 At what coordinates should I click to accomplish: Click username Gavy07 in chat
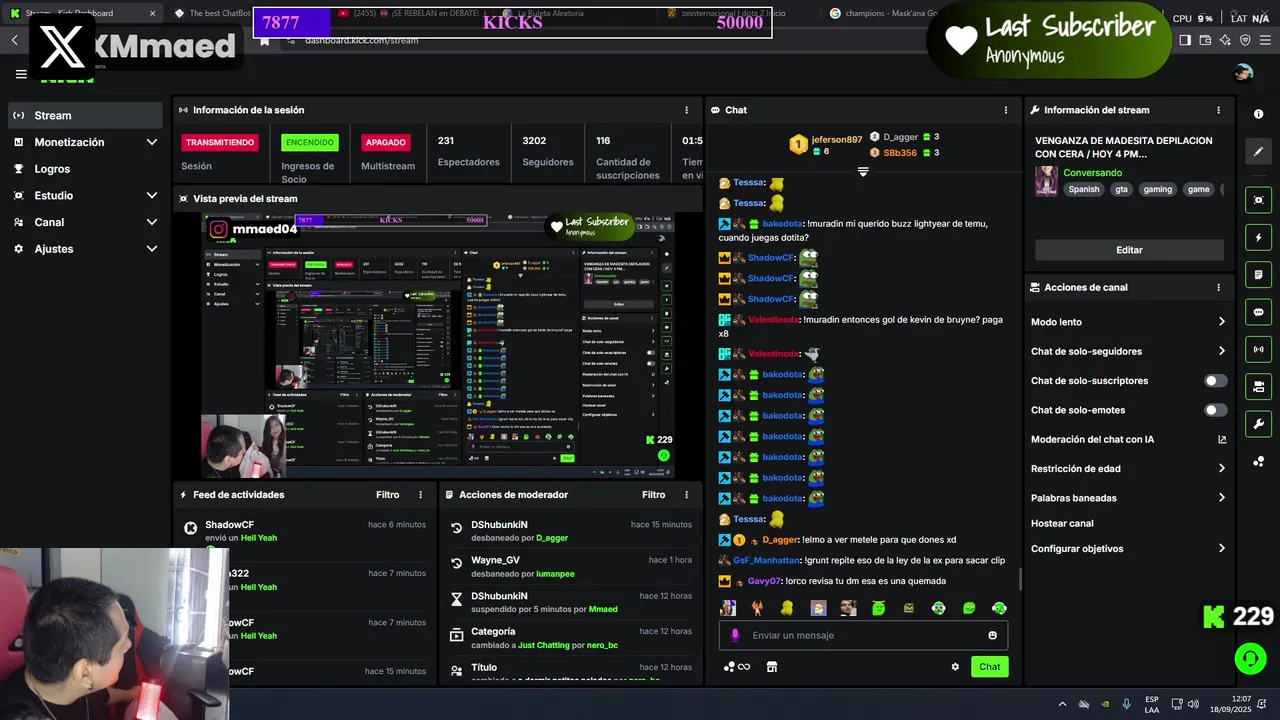click(x=764, y=581)
